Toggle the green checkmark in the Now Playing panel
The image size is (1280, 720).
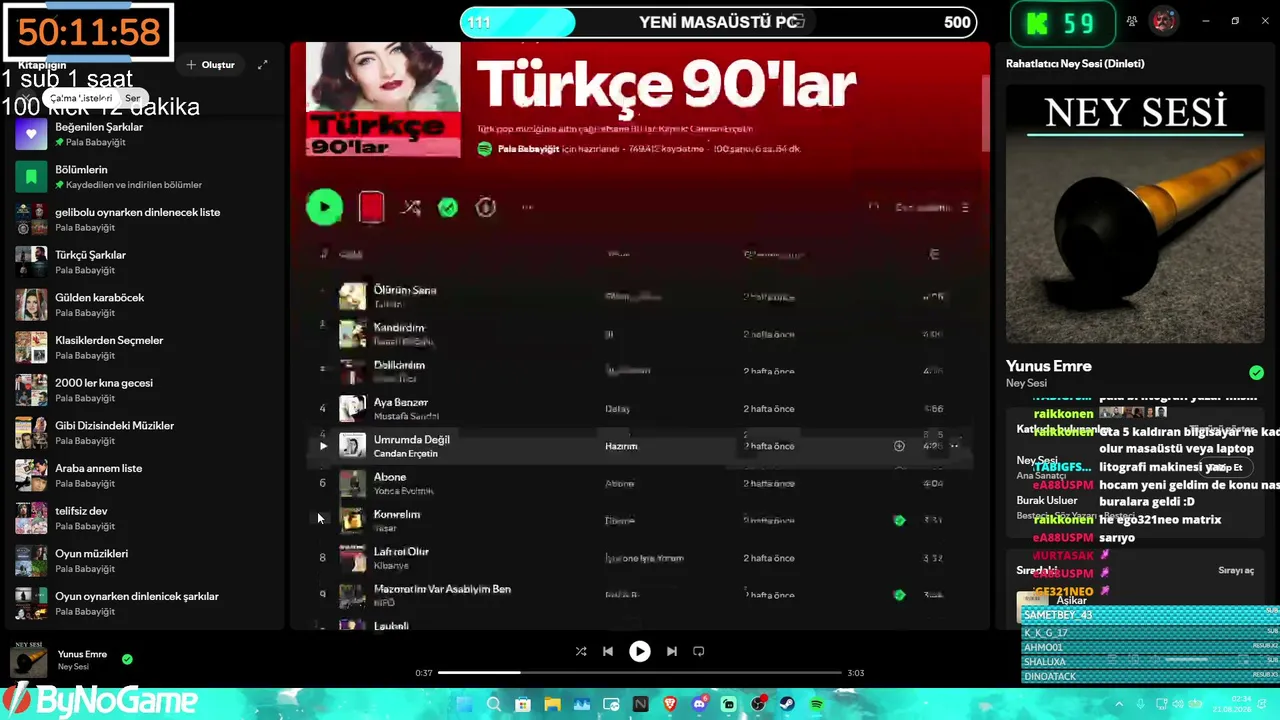(1256, 372)
